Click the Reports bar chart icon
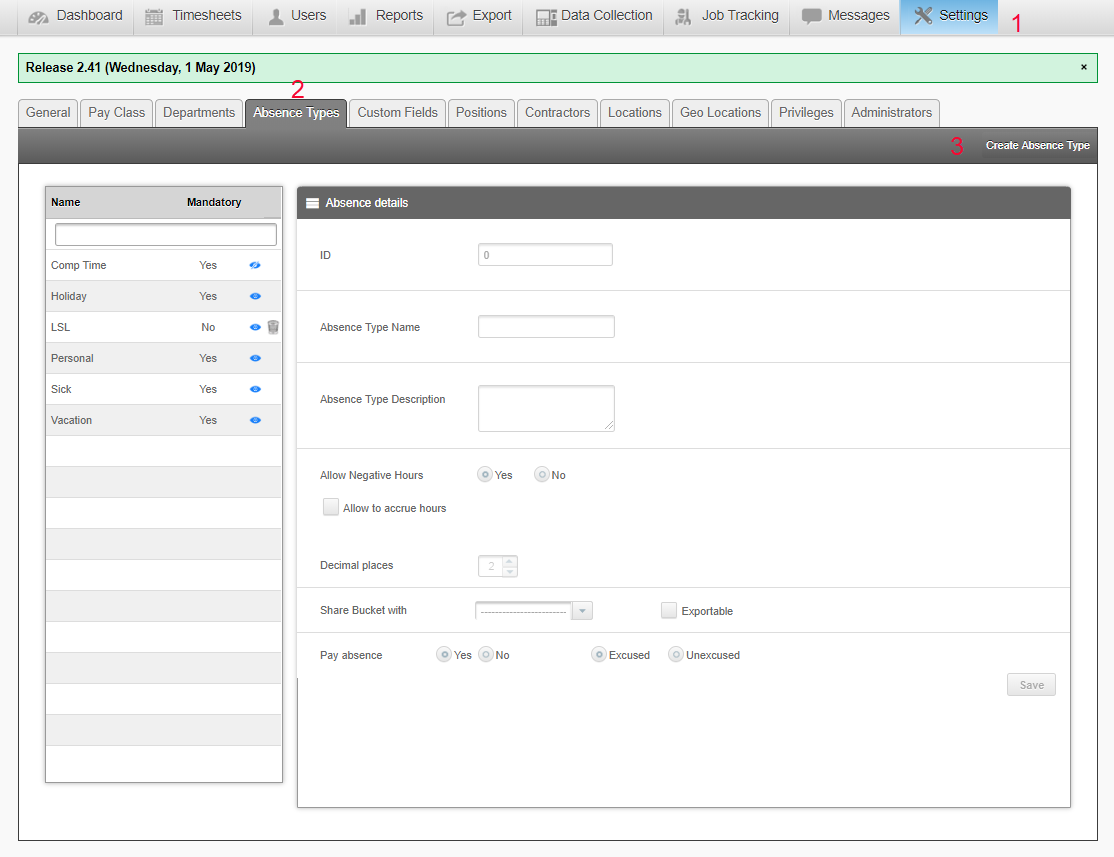 pos(357,17)
